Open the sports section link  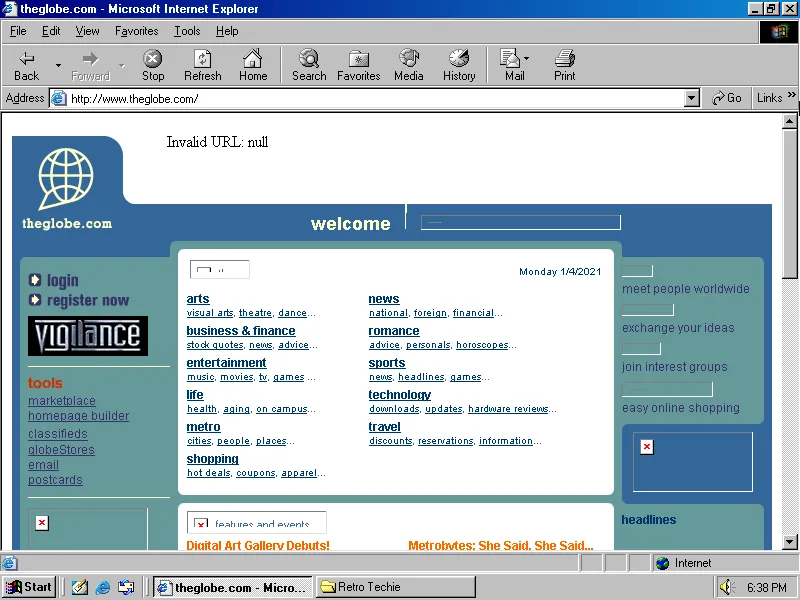(386, 362)
